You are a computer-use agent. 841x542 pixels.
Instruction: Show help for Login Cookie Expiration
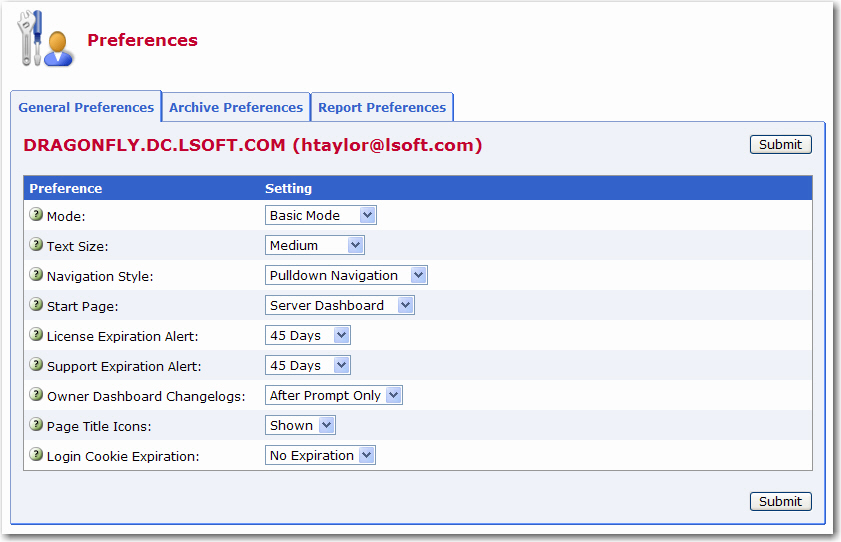point(36,455)
